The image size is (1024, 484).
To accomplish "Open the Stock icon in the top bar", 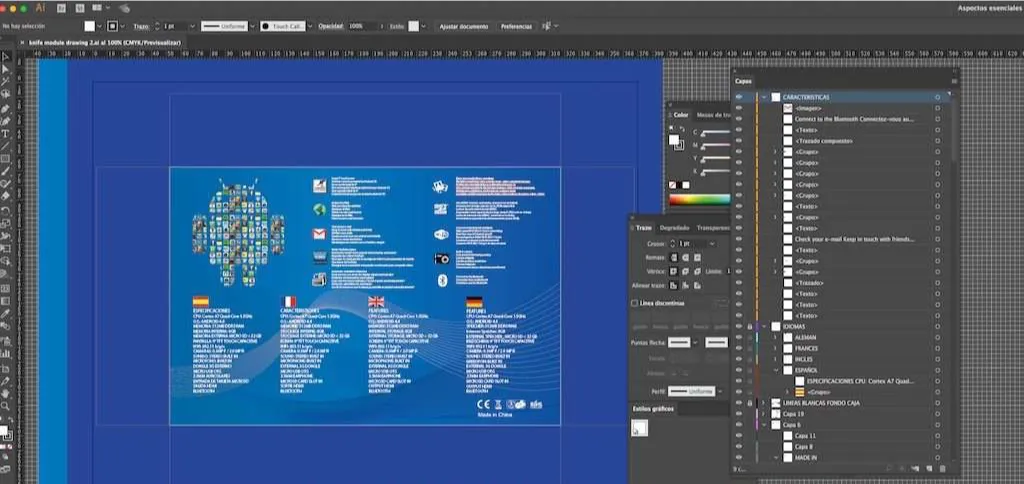I will pyautogui.click(x=80, y=8).
